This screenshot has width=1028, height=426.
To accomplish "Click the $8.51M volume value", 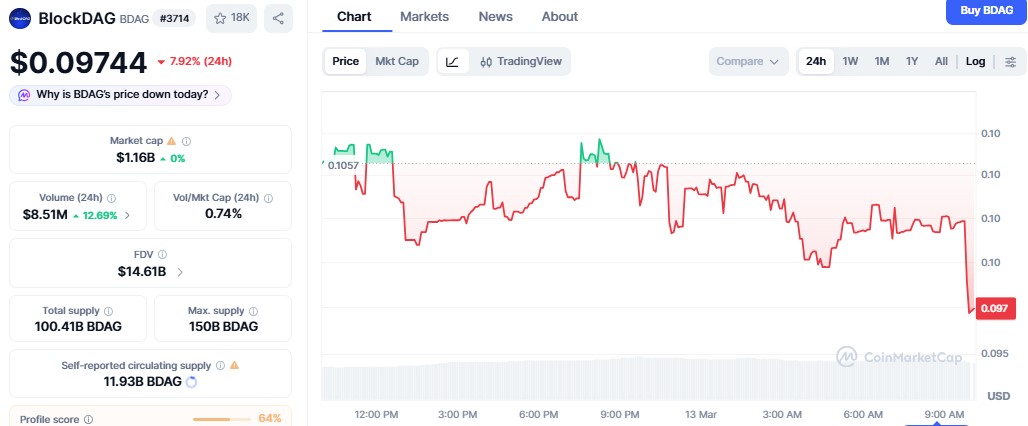I will point(45,215).
